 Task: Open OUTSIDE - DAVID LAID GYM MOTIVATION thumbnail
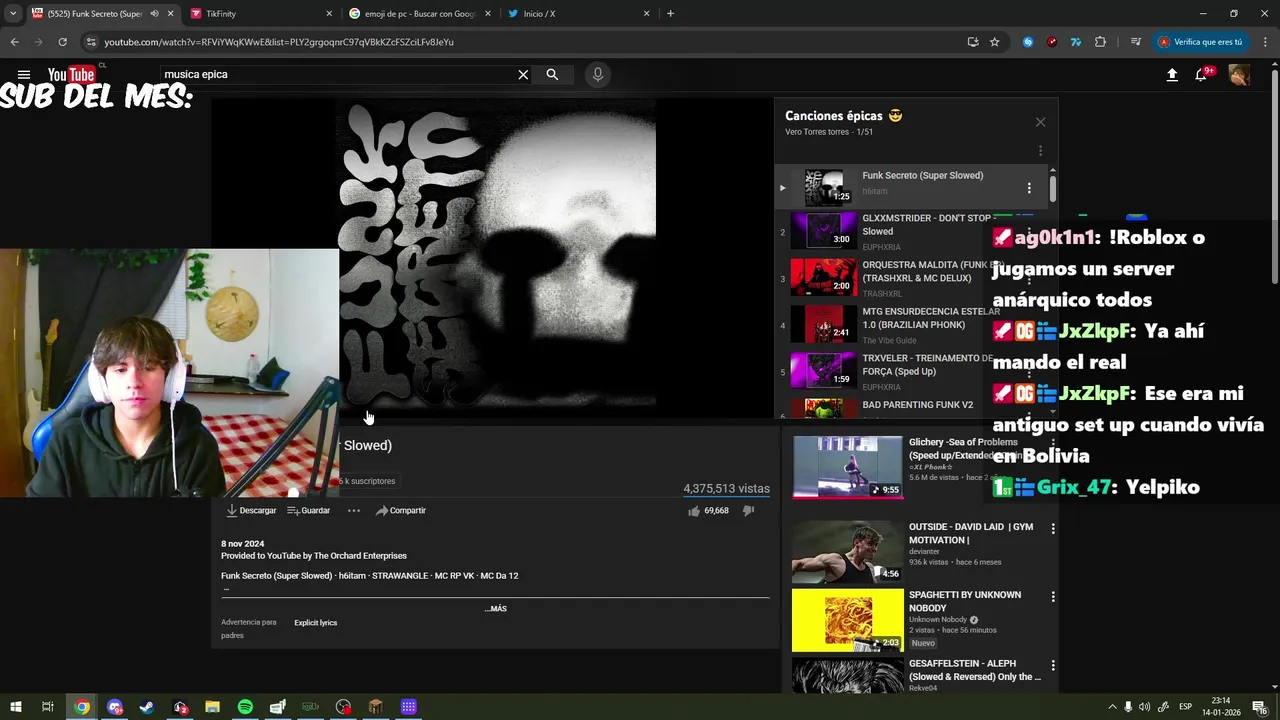(x=847, y=552)
